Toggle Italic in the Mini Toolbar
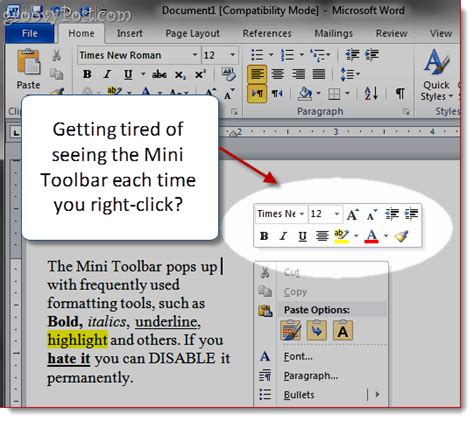This screenshot has width=474, height=421. point(283,236)
